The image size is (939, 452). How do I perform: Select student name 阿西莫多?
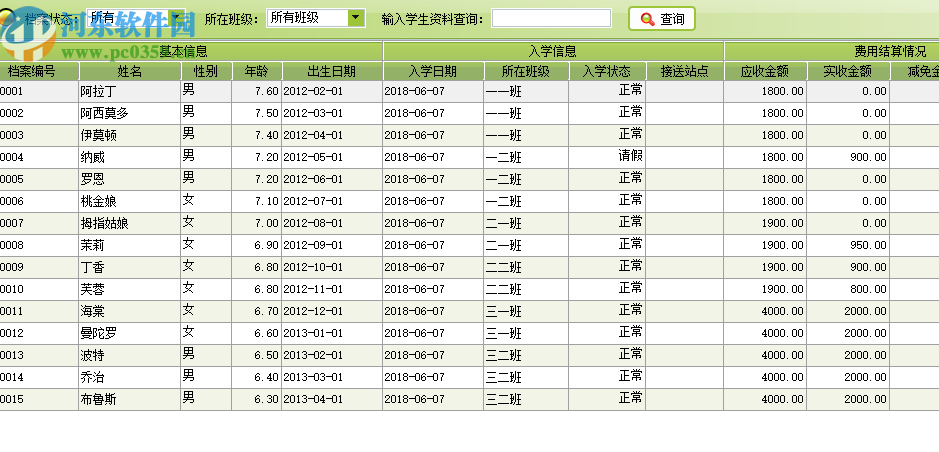pos(104,114)
